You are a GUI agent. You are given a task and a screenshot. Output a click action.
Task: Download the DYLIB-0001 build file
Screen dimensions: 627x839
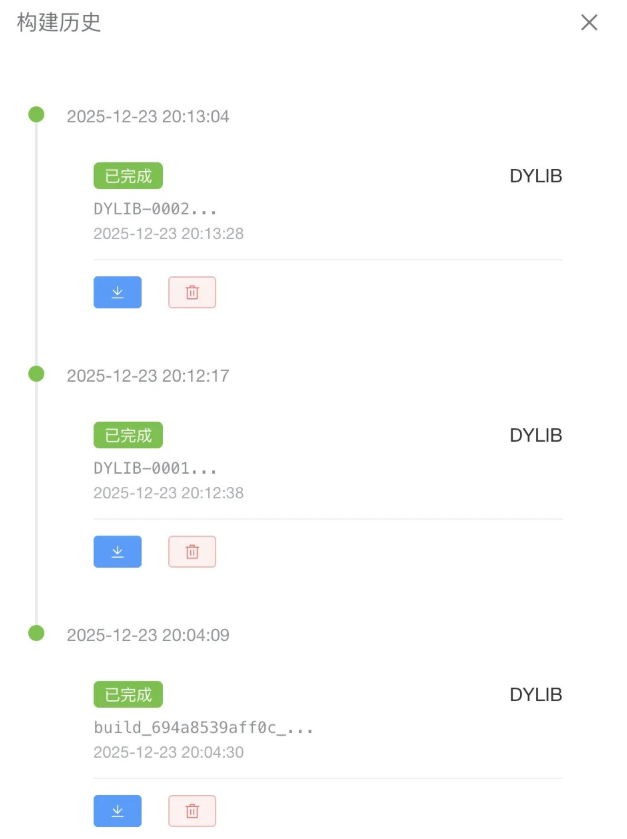[117, 551]
